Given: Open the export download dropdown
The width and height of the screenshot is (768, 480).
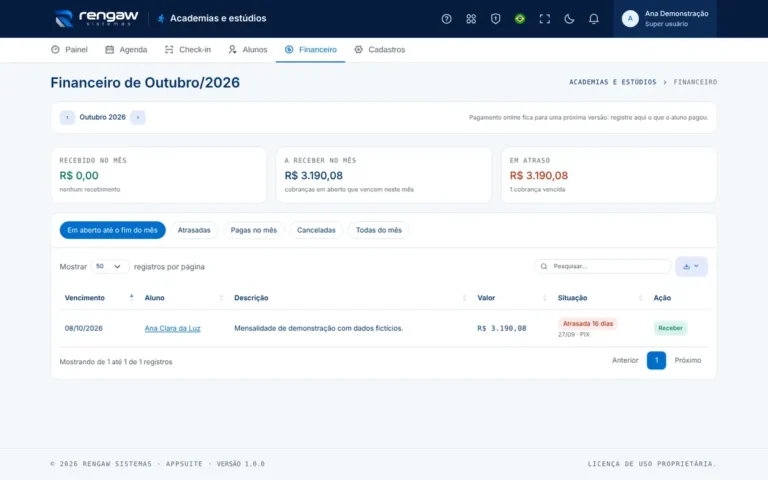Looking at the screenshot, I should point(691,266).
